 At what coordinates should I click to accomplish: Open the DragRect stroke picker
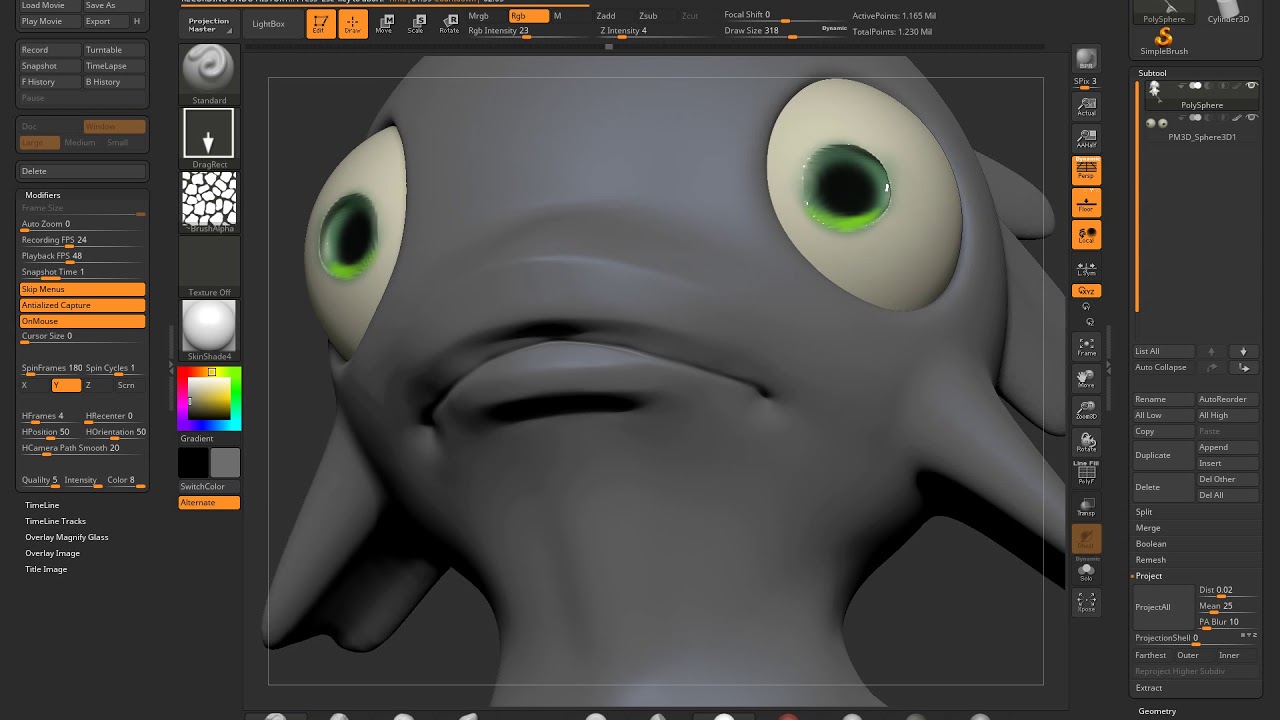[209, 138]
